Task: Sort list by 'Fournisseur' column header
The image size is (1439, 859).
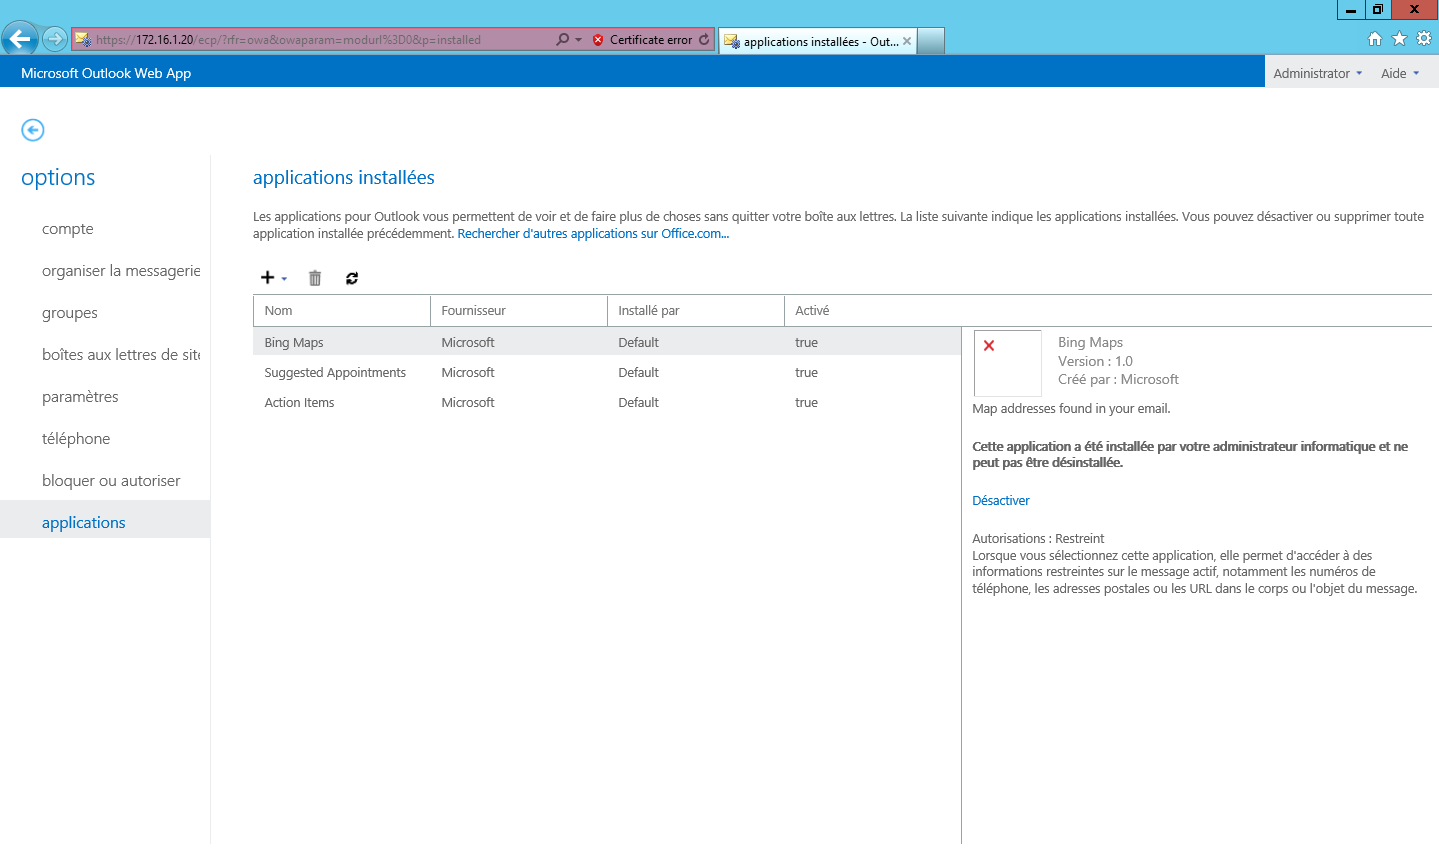Action: click(519, 311)
